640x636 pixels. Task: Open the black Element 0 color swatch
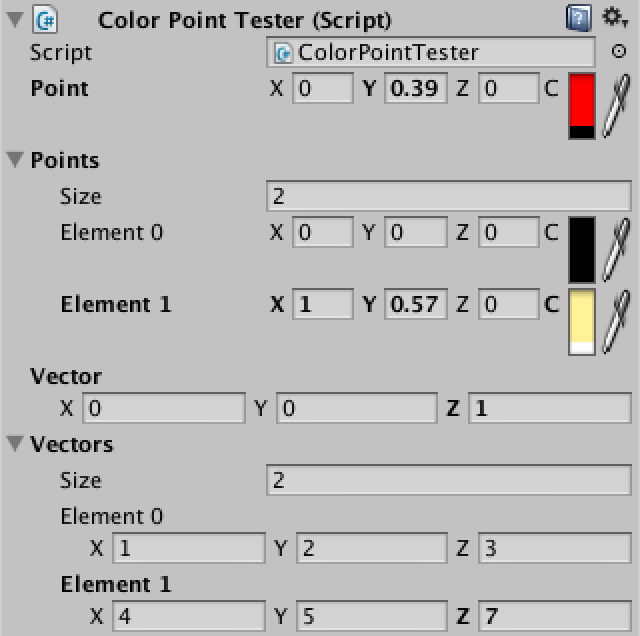(582, 250)
